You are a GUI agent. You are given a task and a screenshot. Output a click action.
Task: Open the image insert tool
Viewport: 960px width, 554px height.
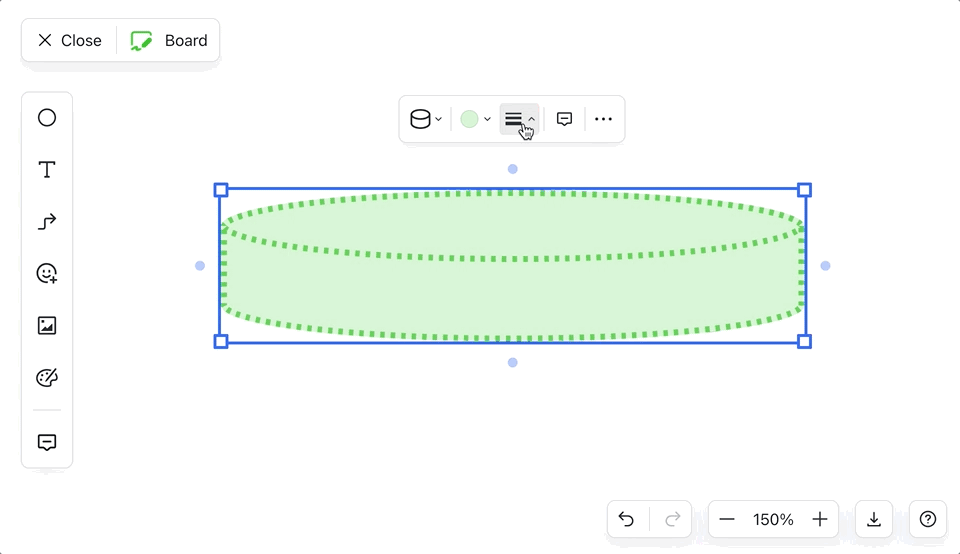tap(47, 325)
